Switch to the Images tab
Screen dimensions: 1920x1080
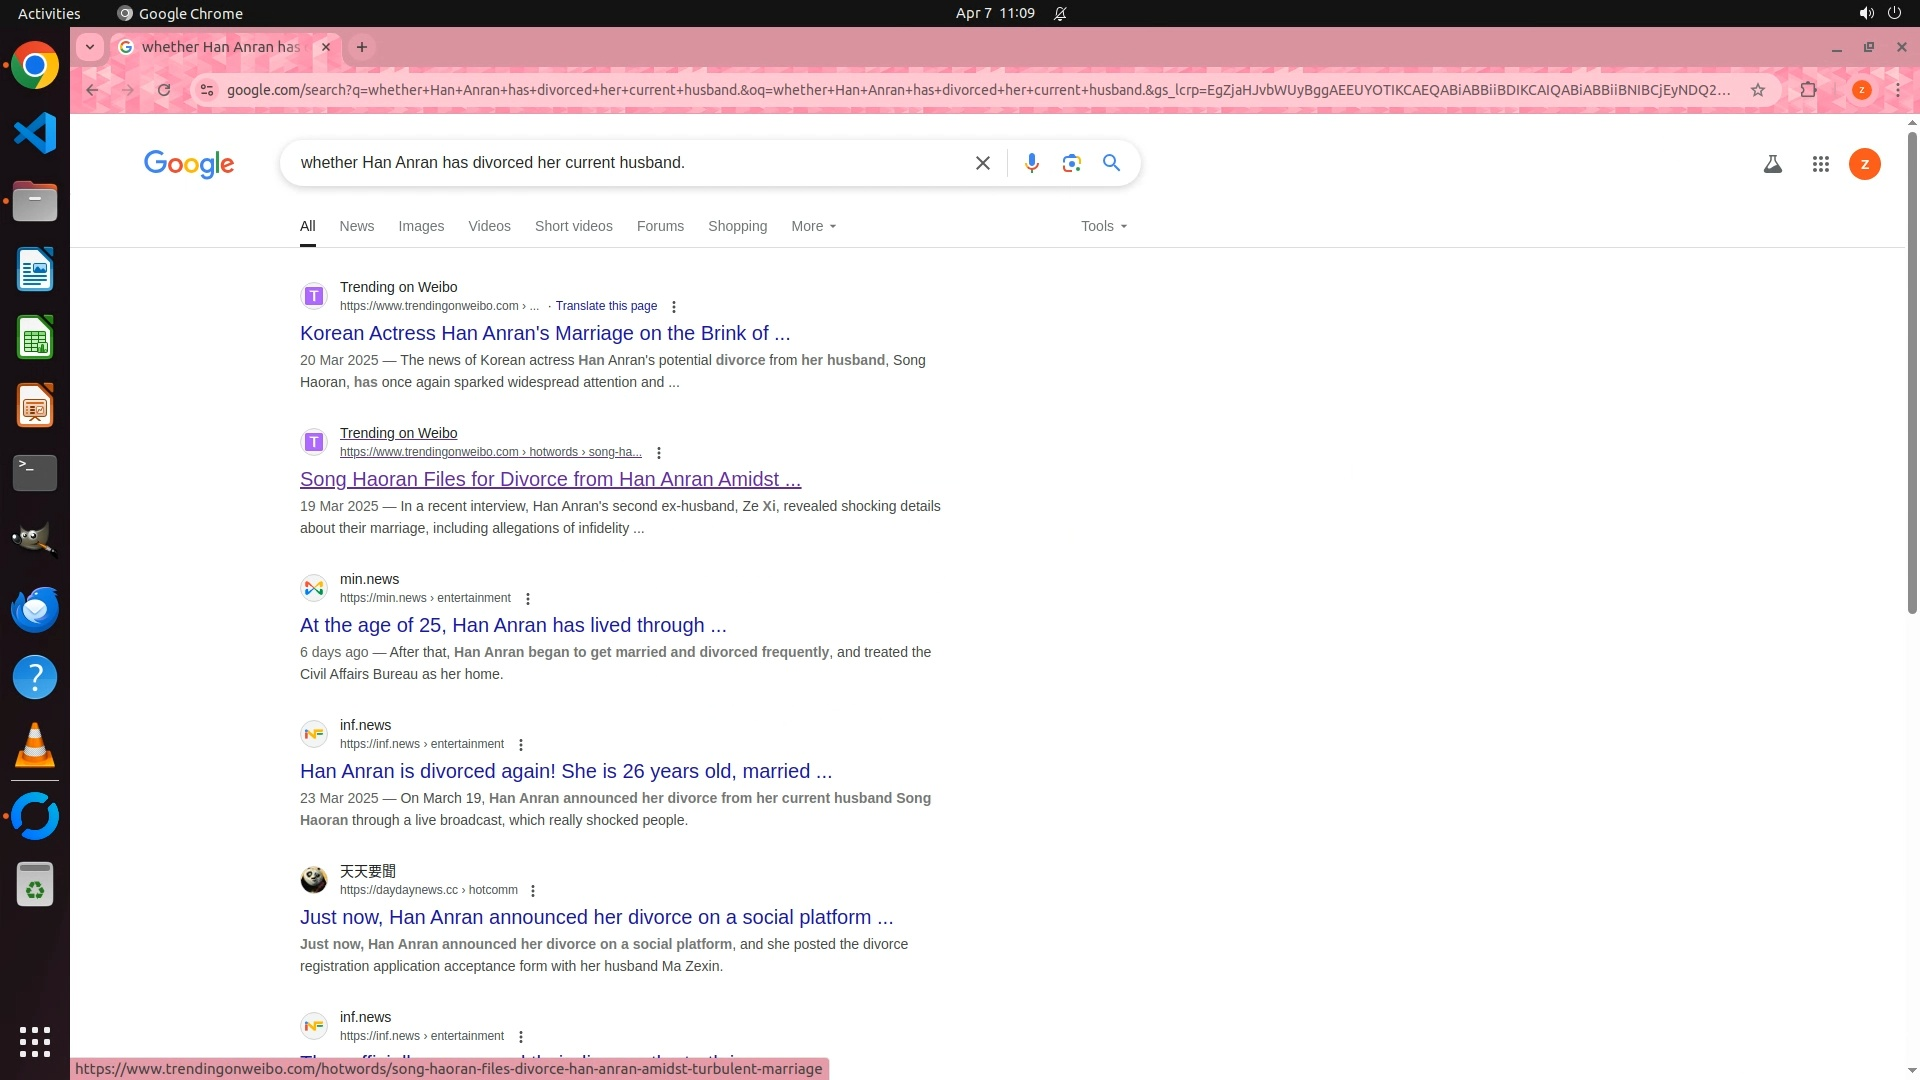(421, 226)
